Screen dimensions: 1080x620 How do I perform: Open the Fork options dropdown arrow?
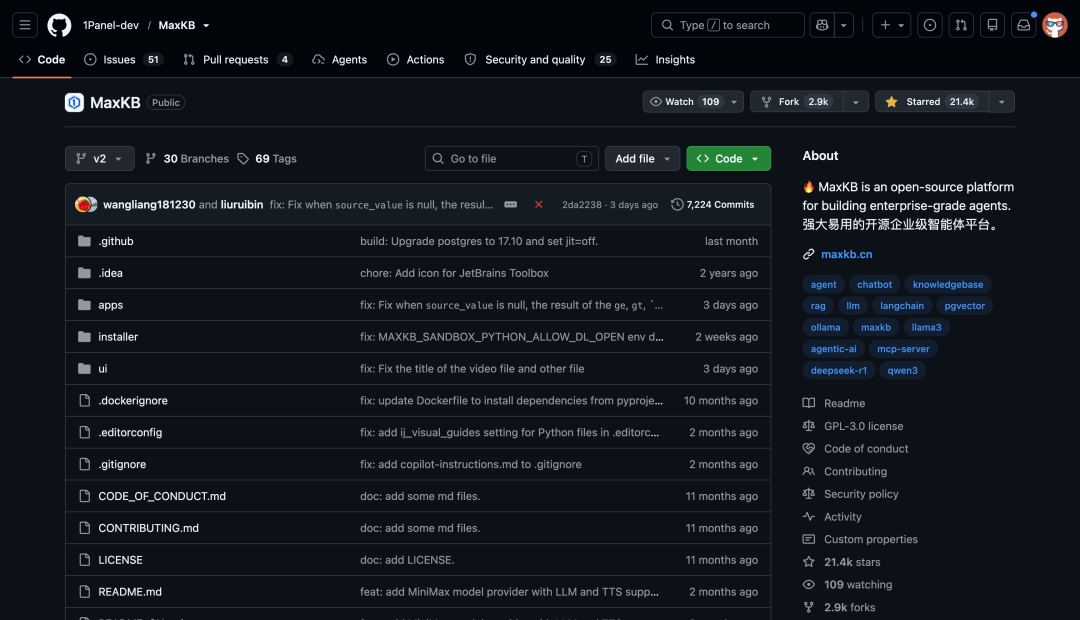coord(855,102)
